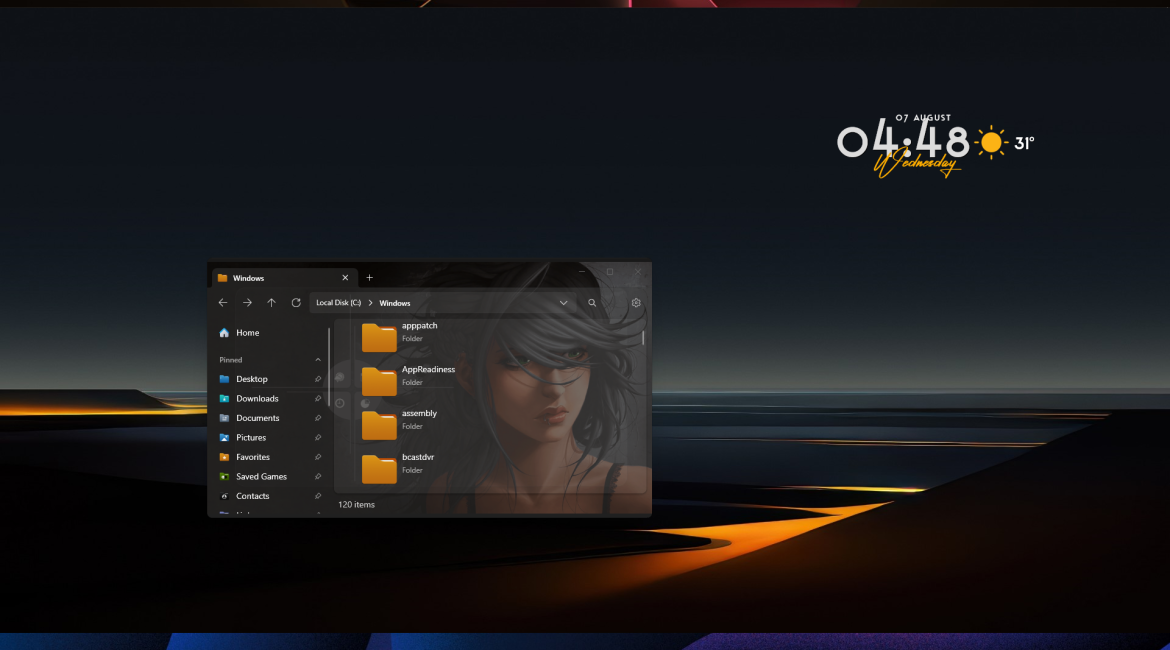Click the Back navigation arrow
This screenshot has height=650, width=1170.
(x=223, y=302)
